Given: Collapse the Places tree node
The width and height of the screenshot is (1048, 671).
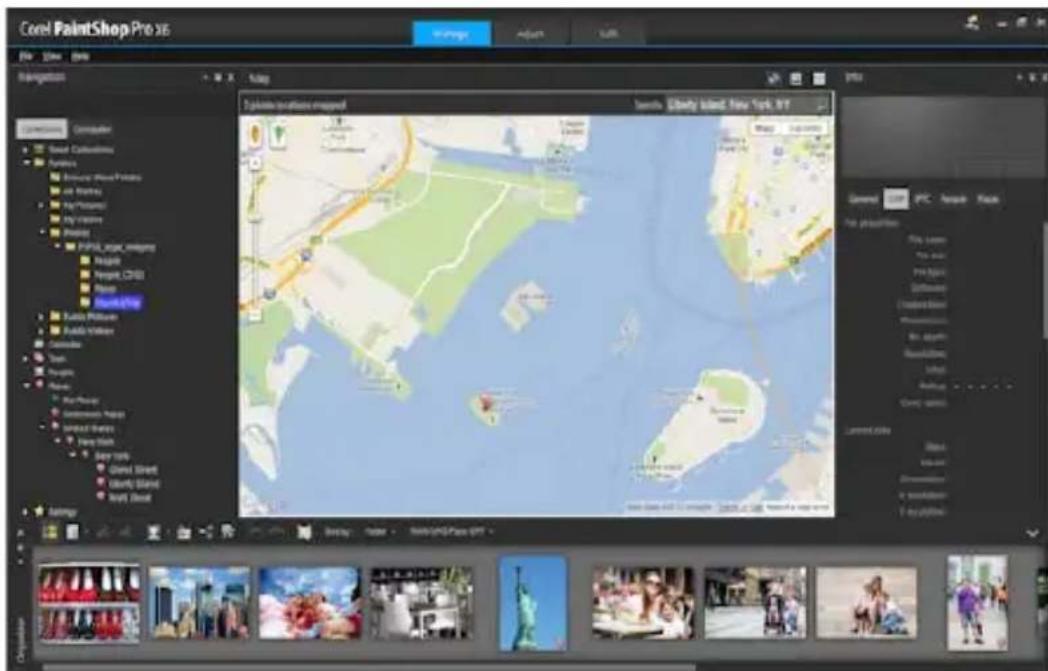Looking at the screenshot, I should 26,386.
